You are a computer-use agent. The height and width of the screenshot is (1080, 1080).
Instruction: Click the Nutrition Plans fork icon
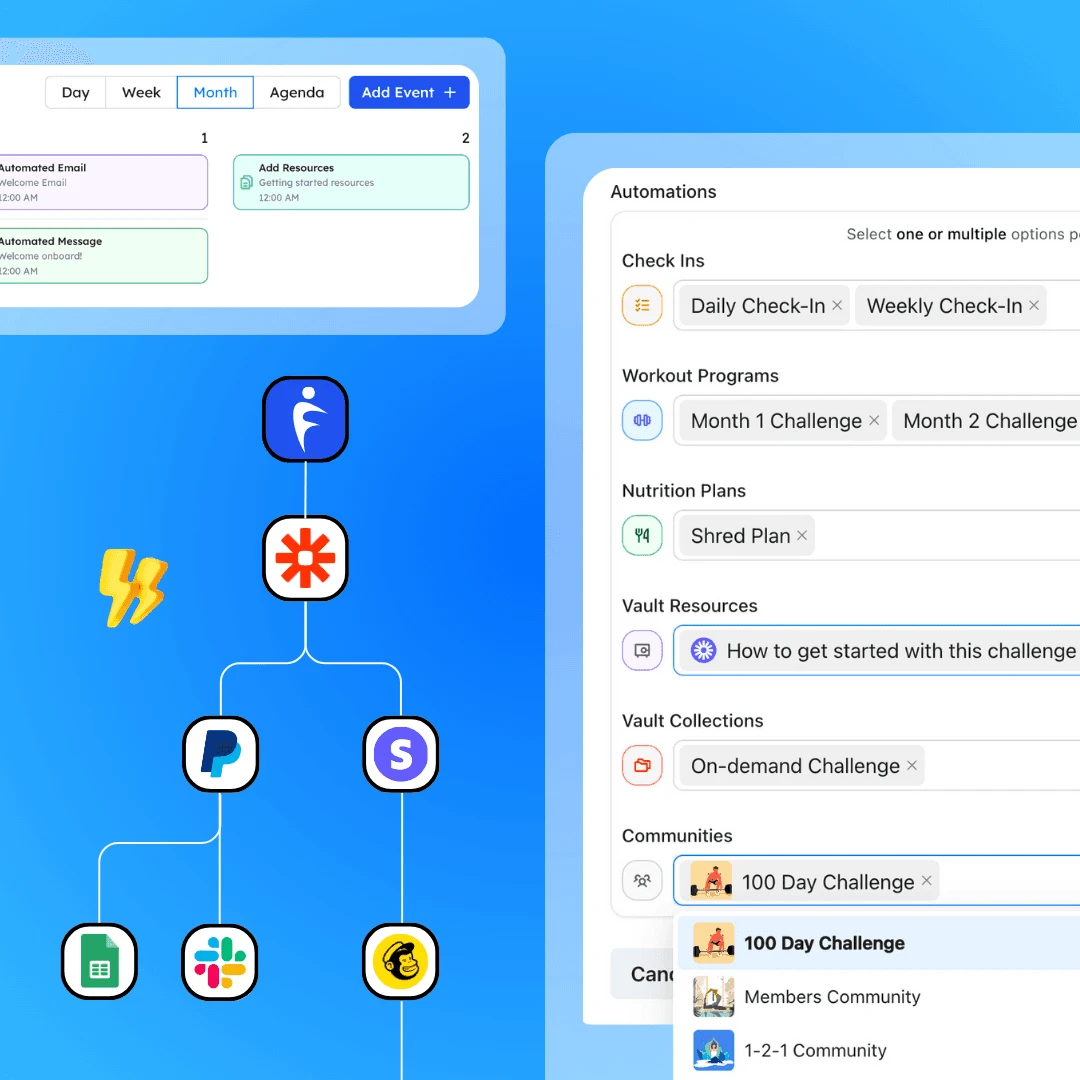[x=642, y=535]
